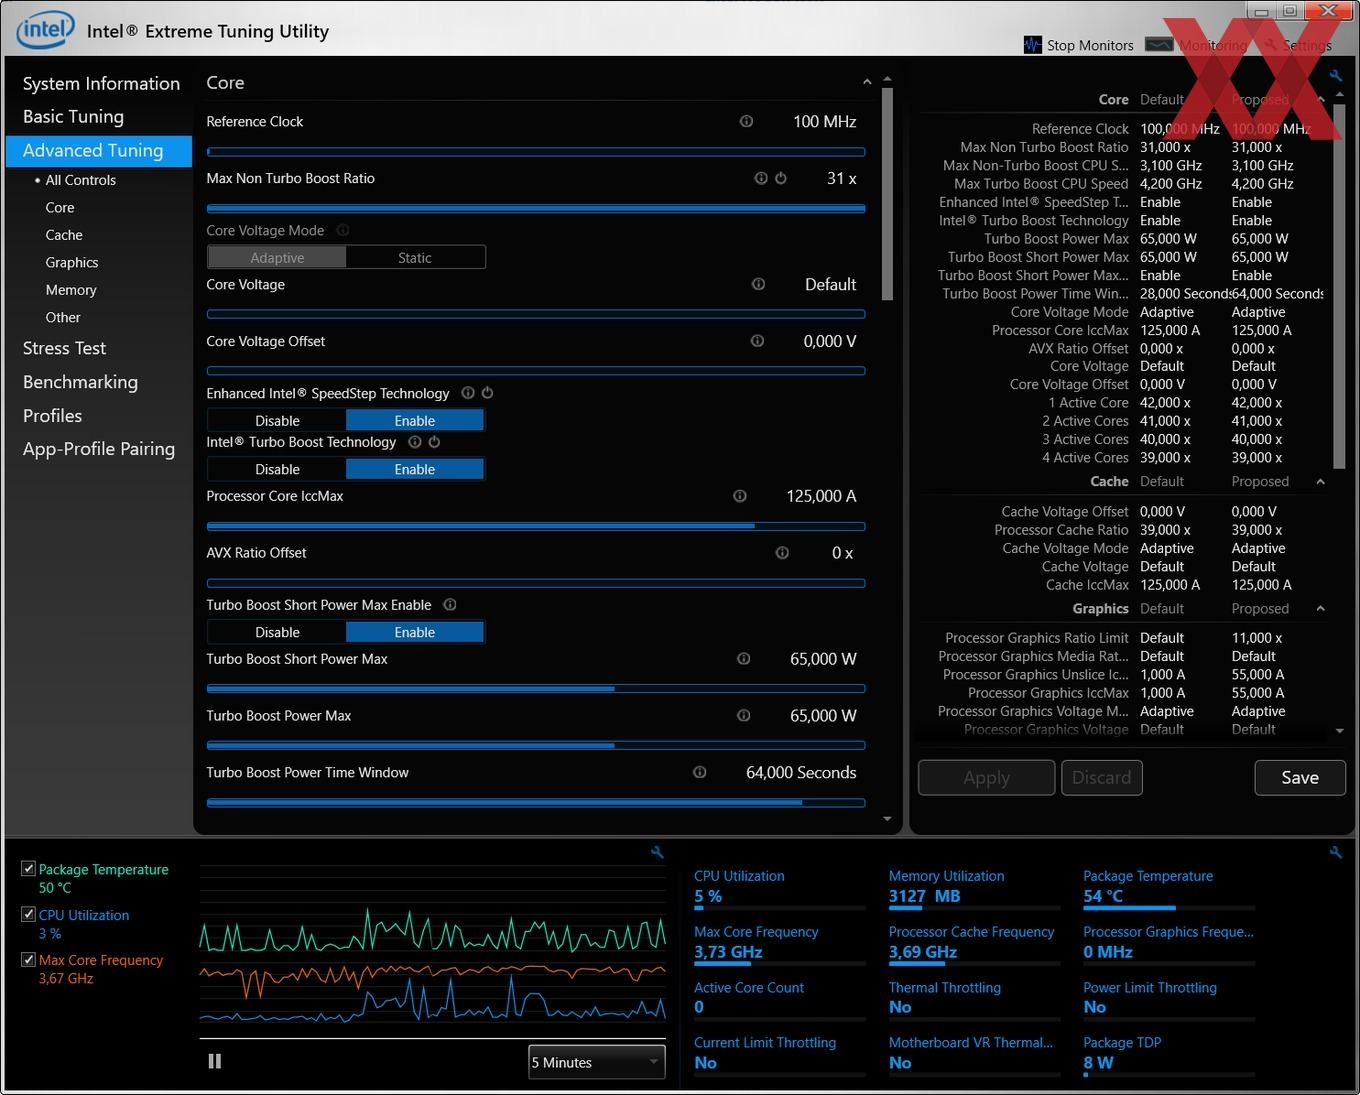1360x1095 pixels.
Task: Click the Save button
Action: (1300, 777)
